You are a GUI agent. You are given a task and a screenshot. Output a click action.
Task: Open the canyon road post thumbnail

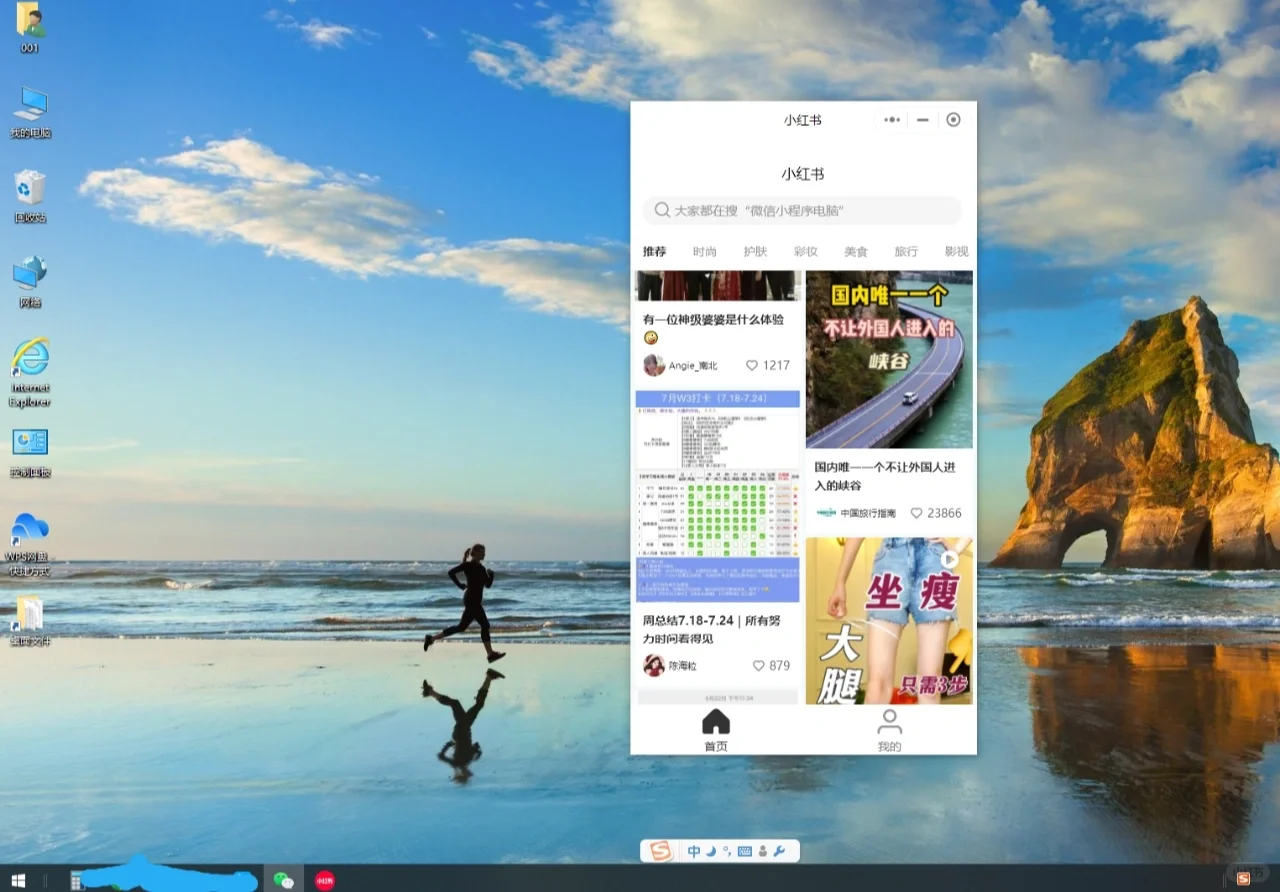889,360
